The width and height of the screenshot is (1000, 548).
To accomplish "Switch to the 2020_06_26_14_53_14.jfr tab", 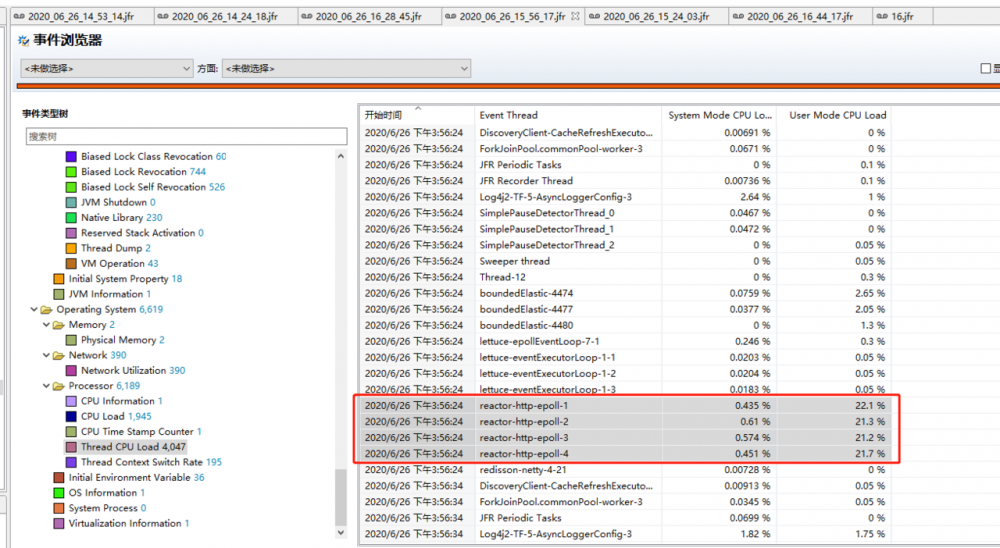I will tap(81, 17).
